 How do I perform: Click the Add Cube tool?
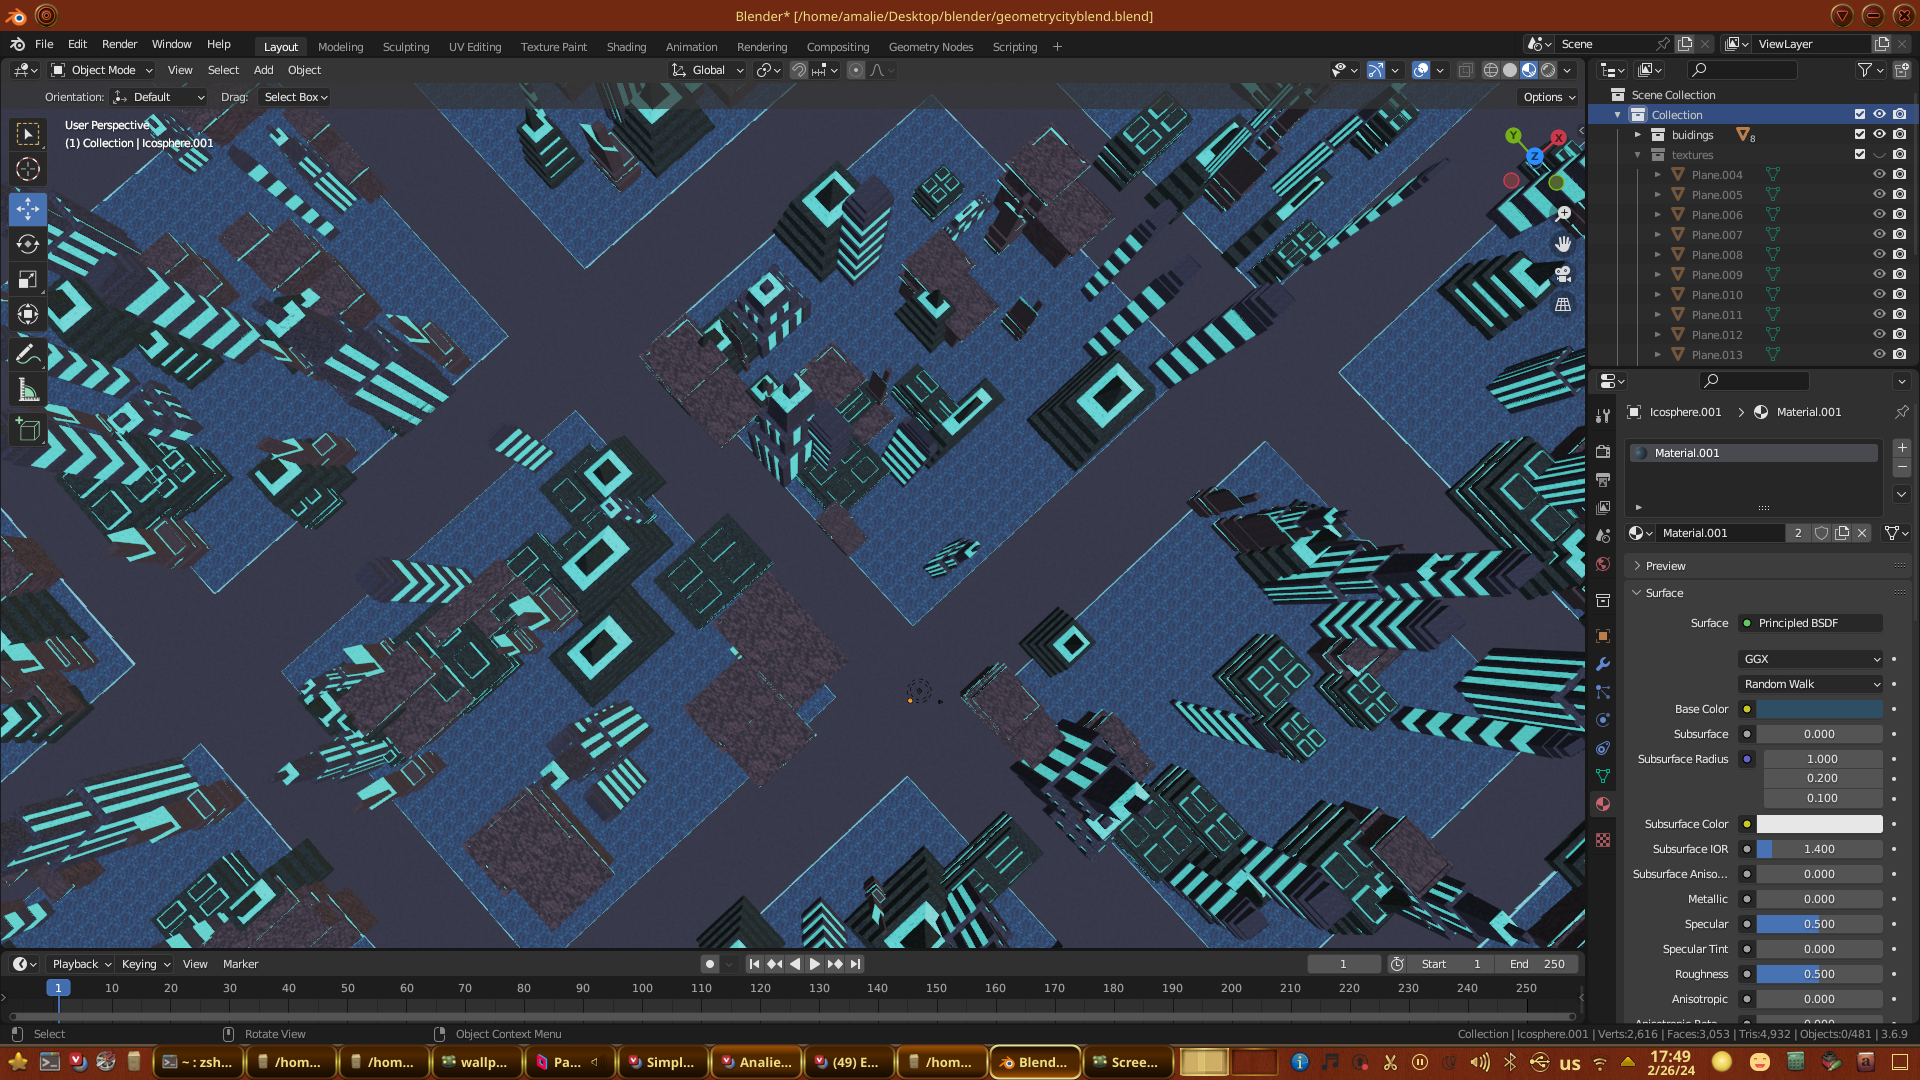pos(28,431)
